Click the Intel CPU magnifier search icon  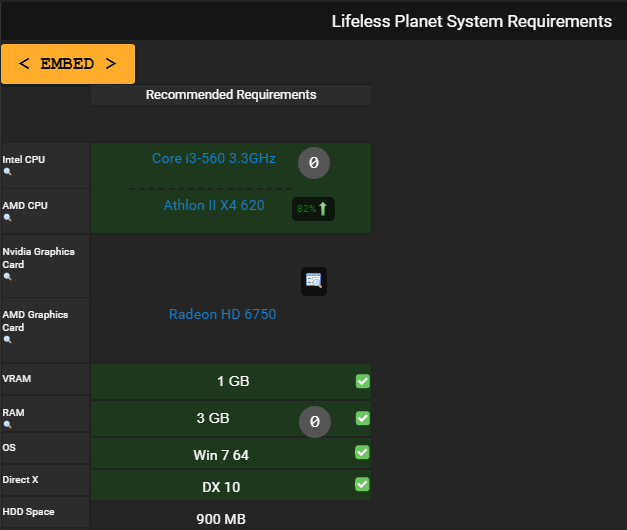(x=7, y=172)
